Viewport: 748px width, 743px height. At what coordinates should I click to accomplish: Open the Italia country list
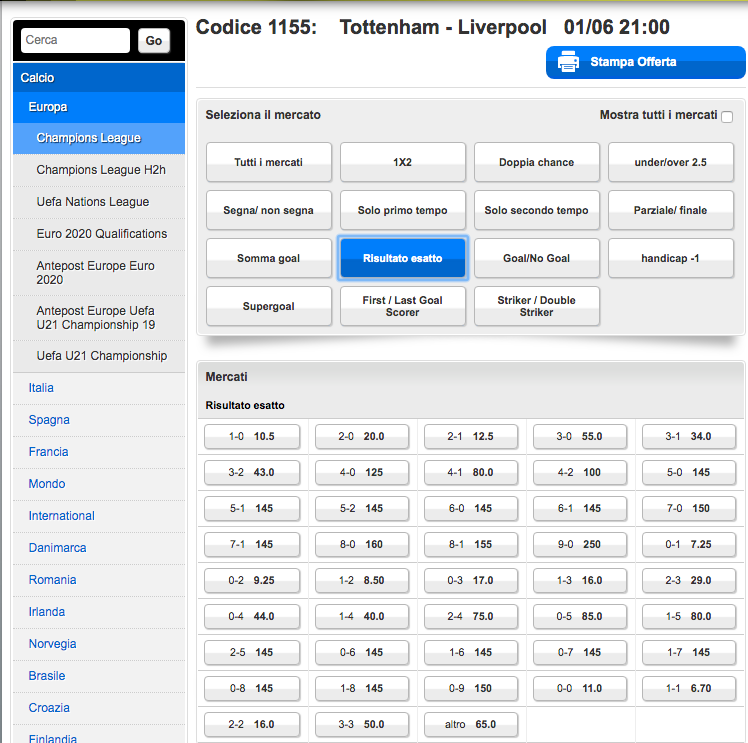tap(42, 388)
